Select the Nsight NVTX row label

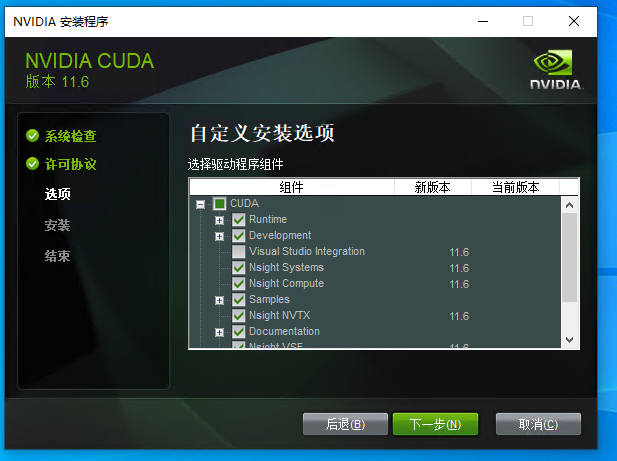point(279,315)
